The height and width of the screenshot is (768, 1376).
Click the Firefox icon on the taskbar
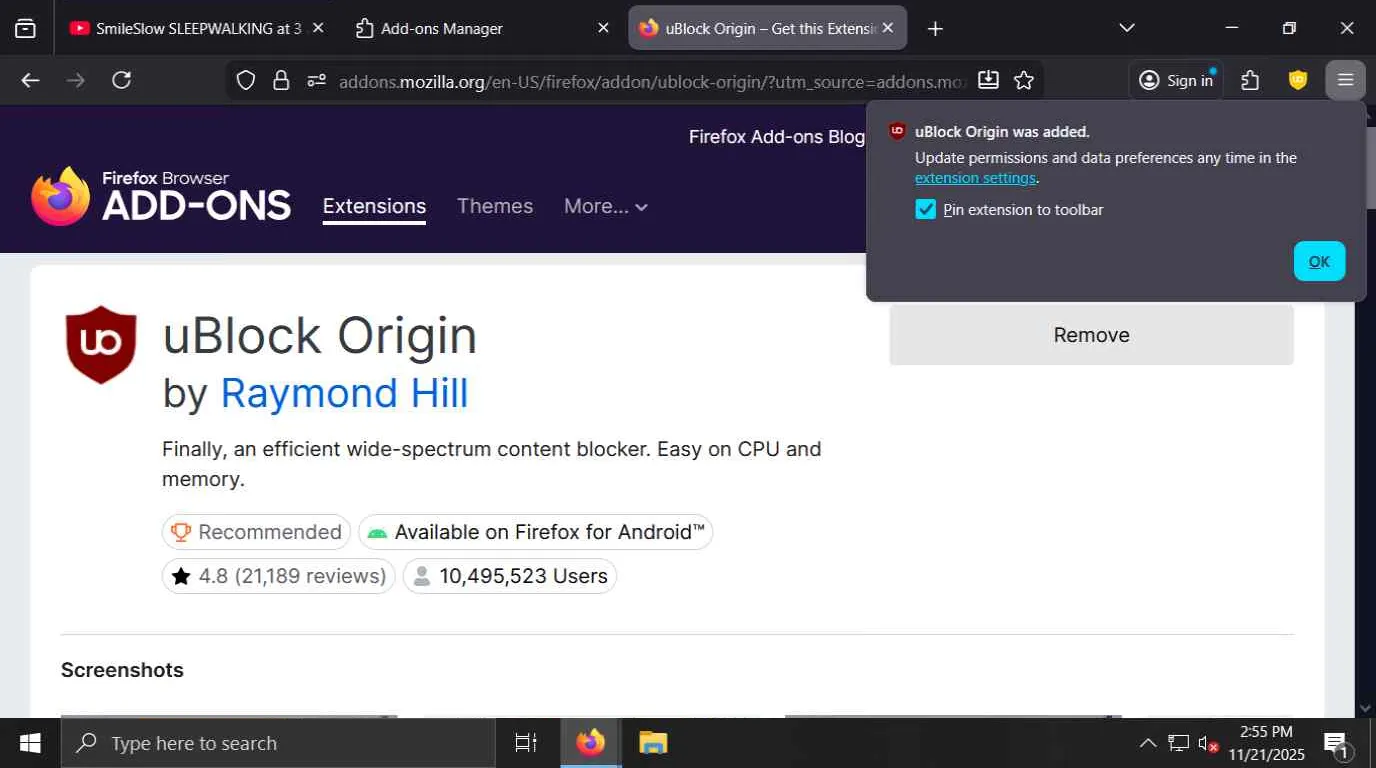590,743
